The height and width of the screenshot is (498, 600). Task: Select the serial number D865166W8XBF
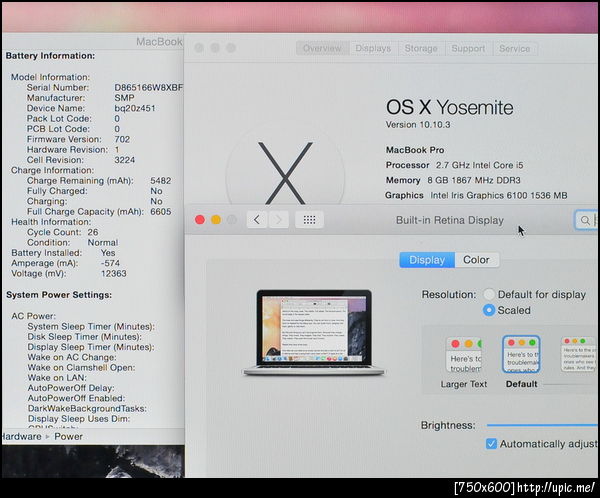pos(148,88)
